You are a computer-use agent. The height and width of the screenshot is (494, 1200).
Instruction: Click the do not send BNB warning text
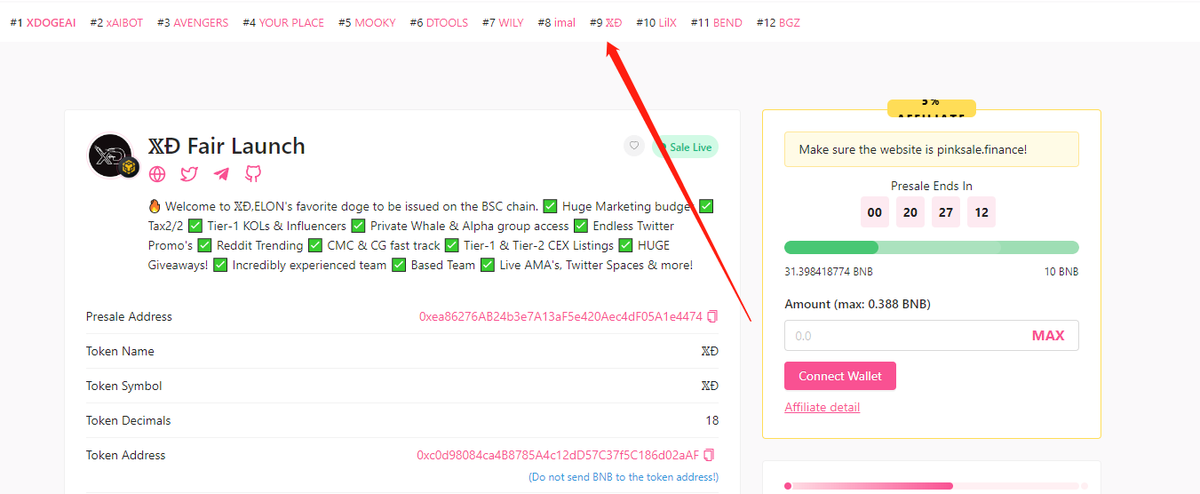(623, 477)
